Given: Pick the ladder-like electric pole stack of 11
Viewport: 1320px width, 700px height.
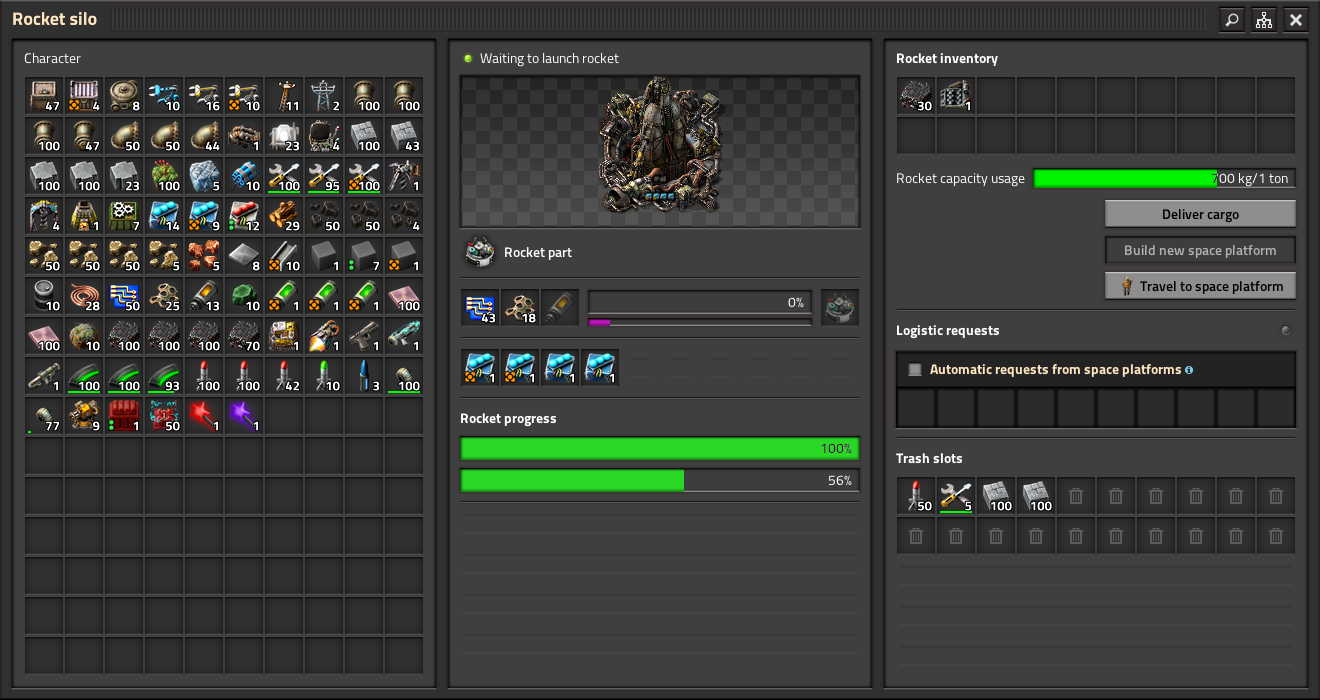Looking at the screenshot, I should (x=284, y=96).
